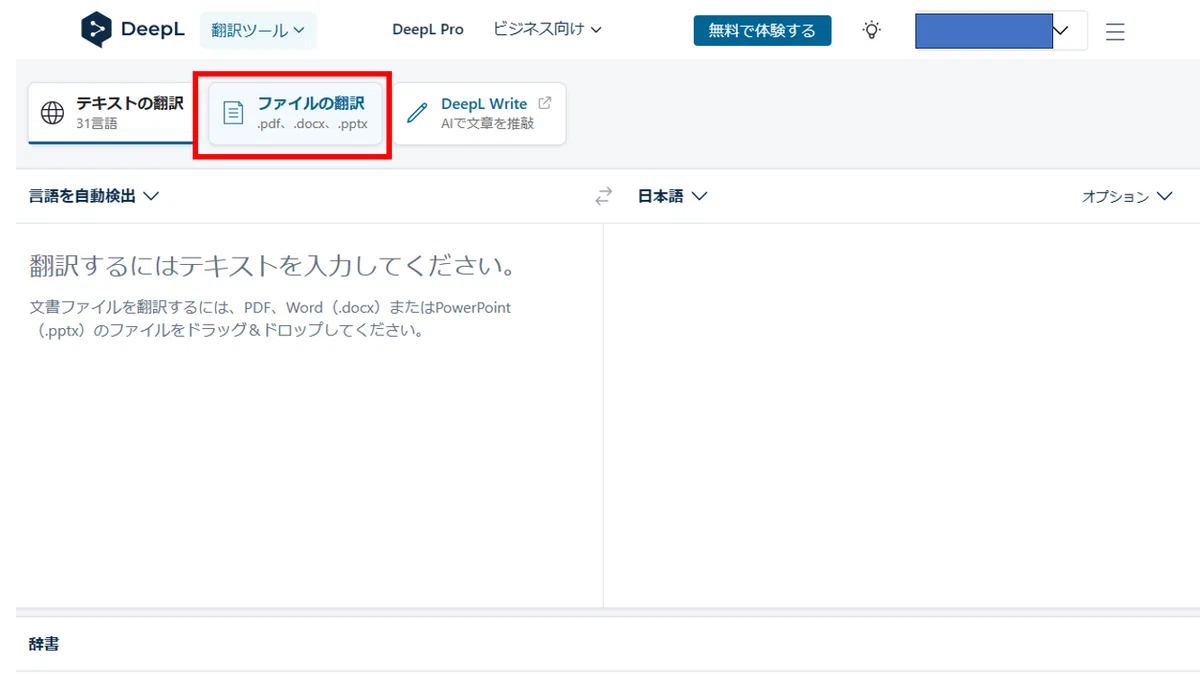Click the translation output panel
Image resolution: width=1200 pixels, height=674 pixels.
901,415
